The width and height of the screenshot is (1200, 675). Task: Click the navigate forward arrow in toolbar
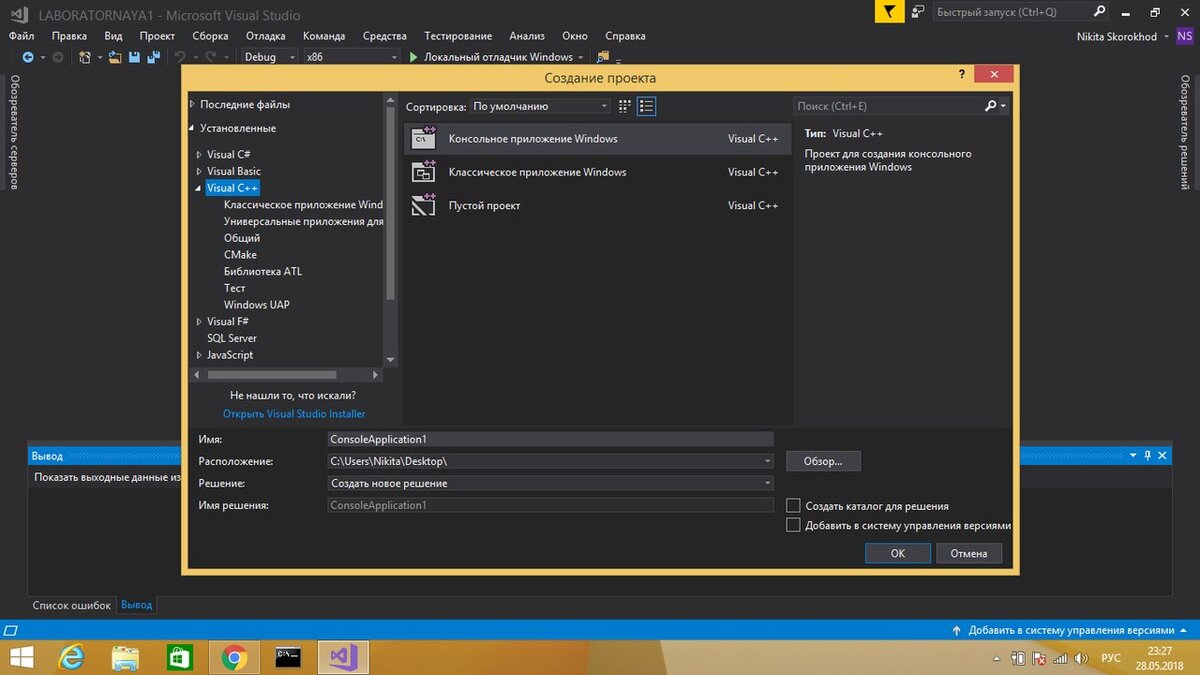(57, 57)
